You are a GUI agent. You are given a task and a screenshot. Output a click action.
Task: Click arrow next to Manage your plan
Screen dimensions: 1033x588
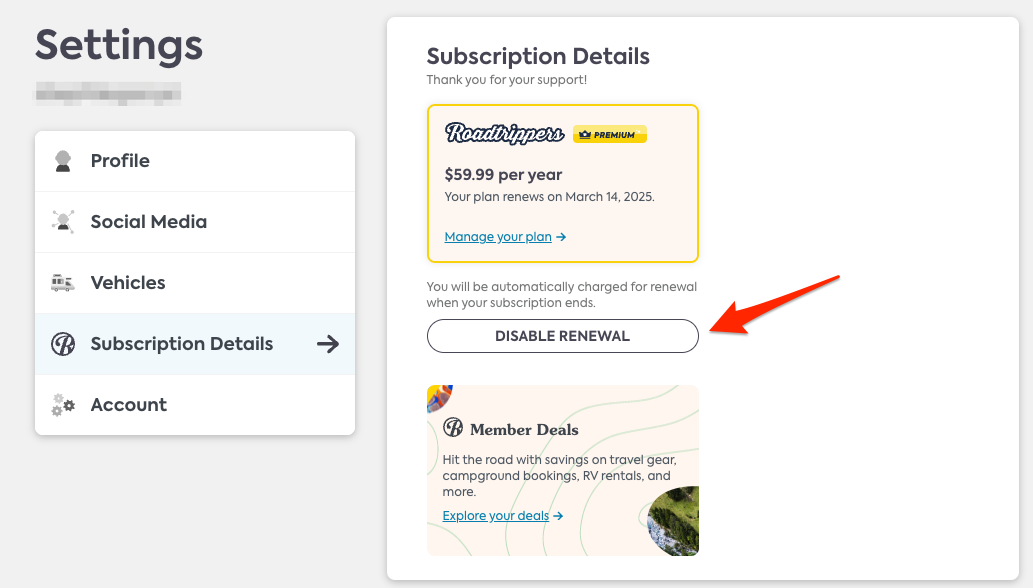[561, 237]
